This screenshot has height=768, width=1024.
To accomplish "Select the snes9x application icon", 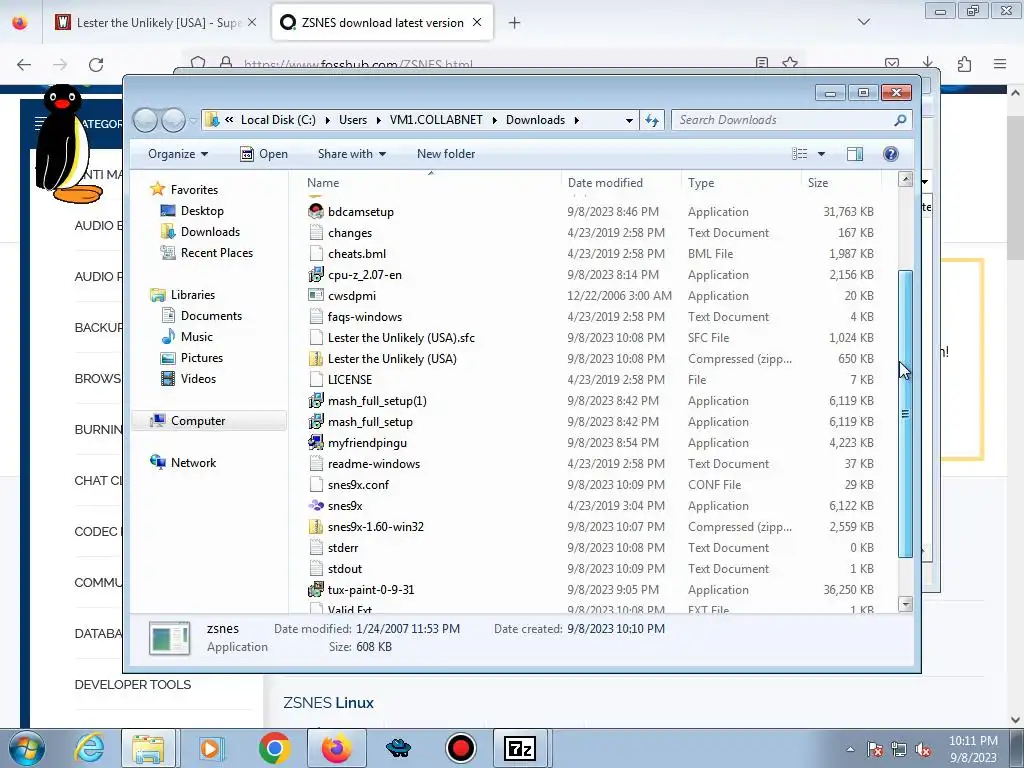I will (316, 505).
